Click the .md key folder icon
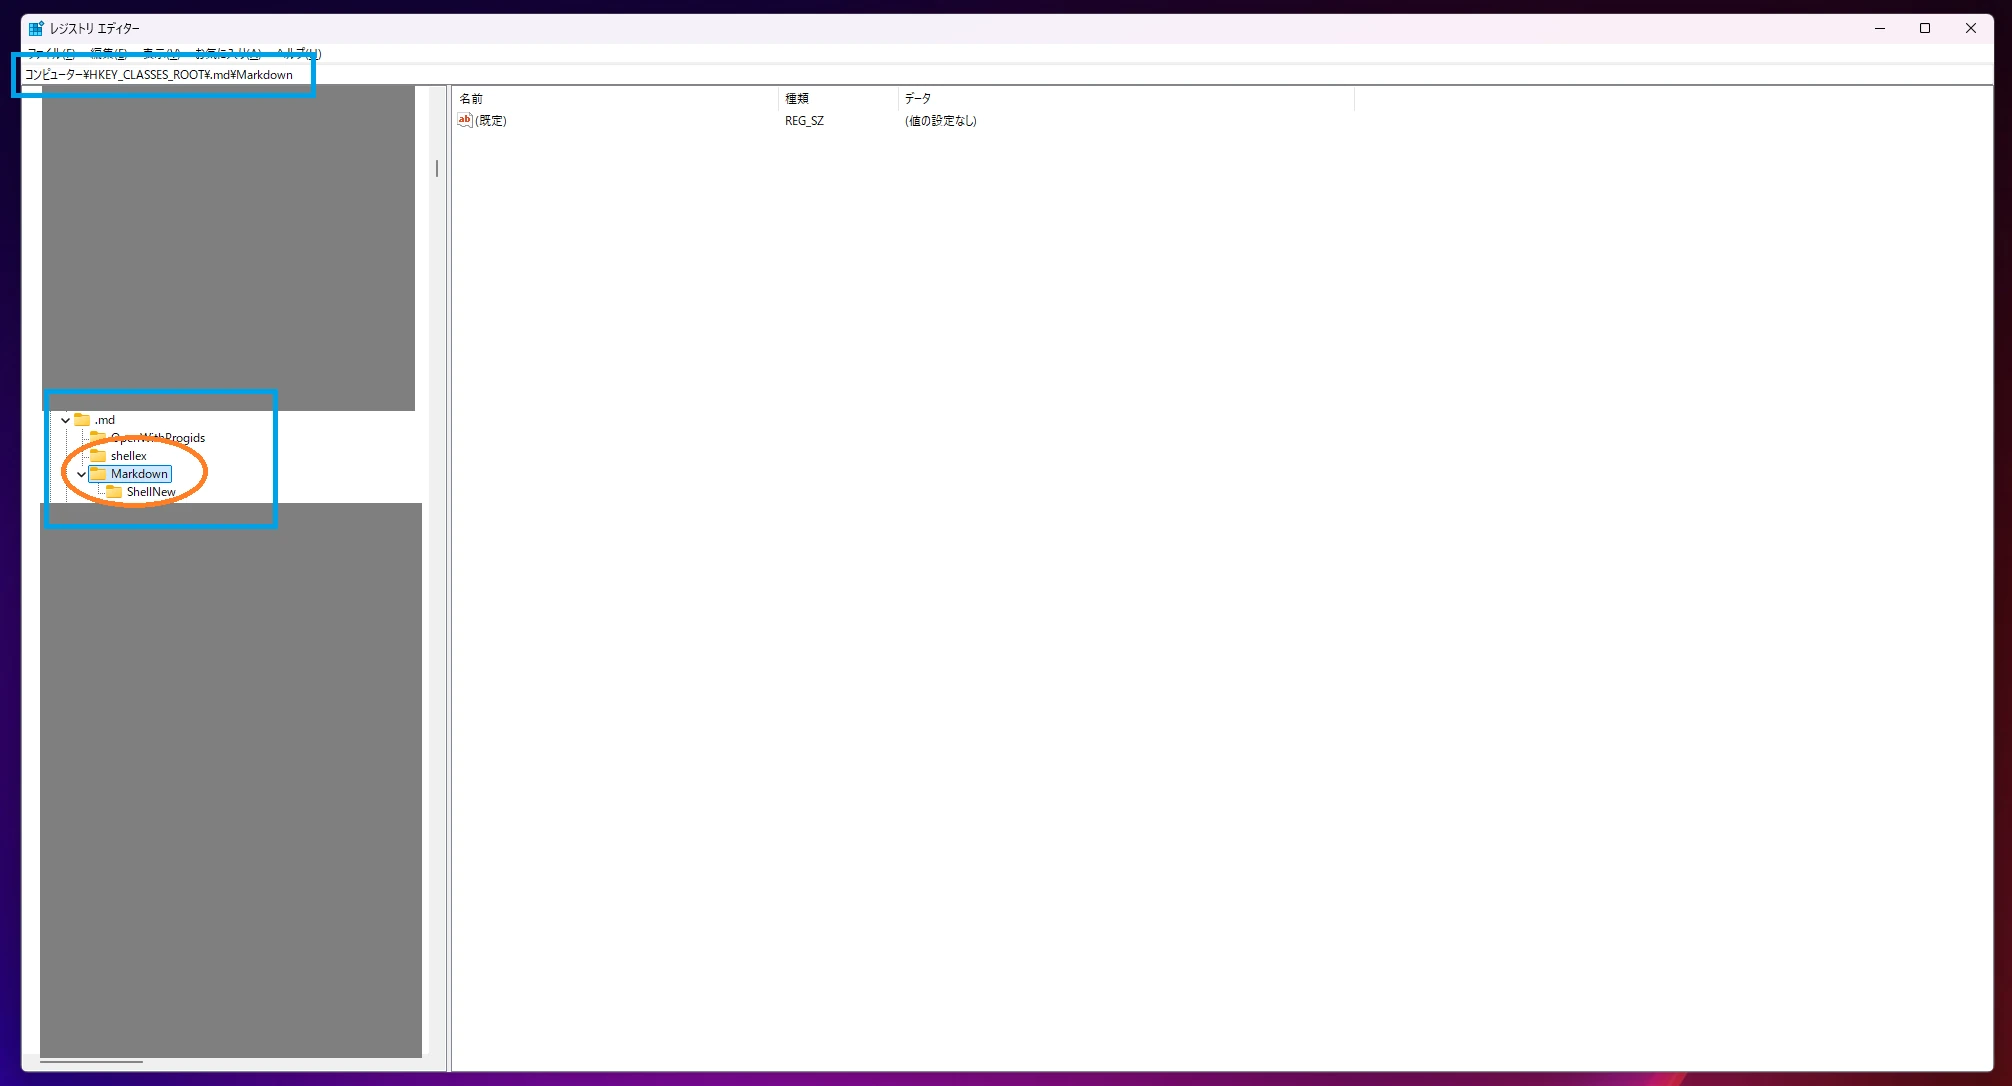This screenshot has height=1086, width=2012. [83, 420]
